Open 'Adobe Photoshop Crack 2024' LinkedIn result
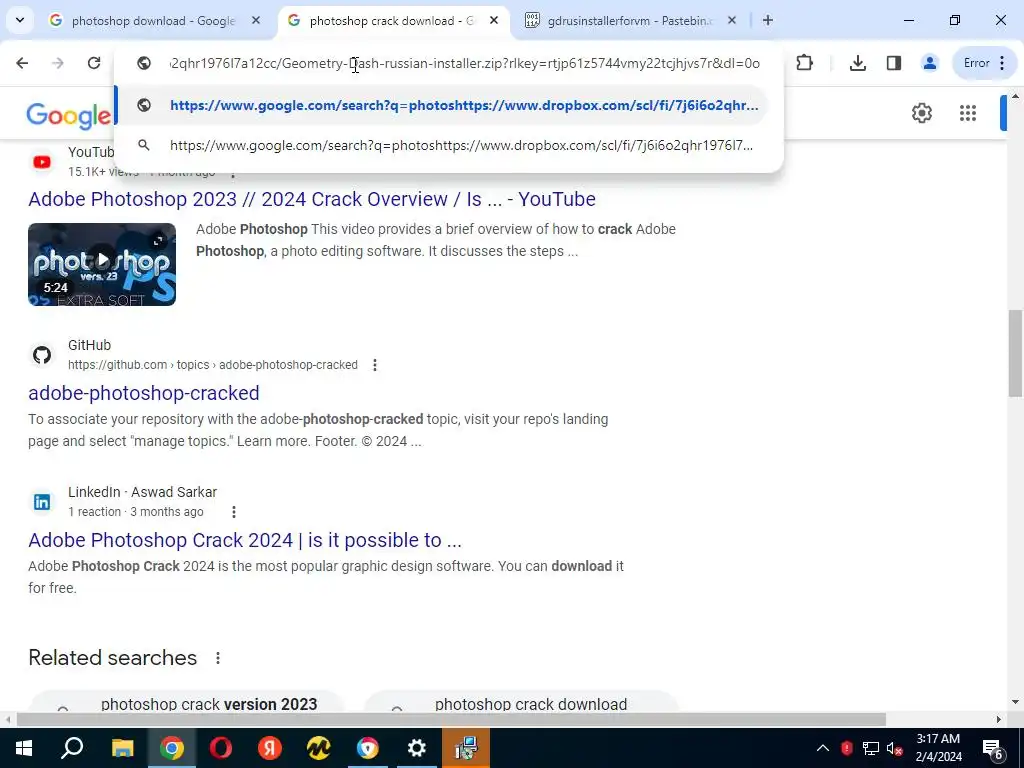The height and width of the screenshot is (768, 1024). pyautogui.click(x=245, y=540)
